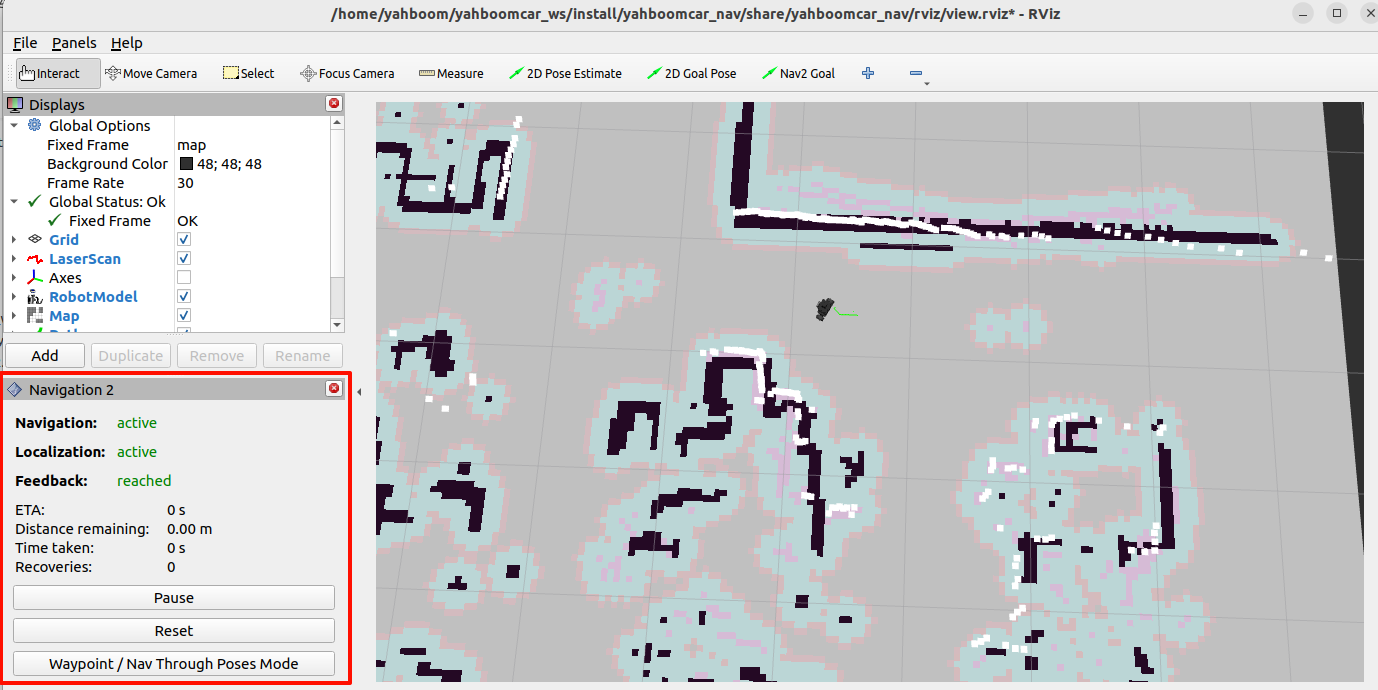Click the Map checkered icon
The image size is (1378, 690).
tap(35, 315)
